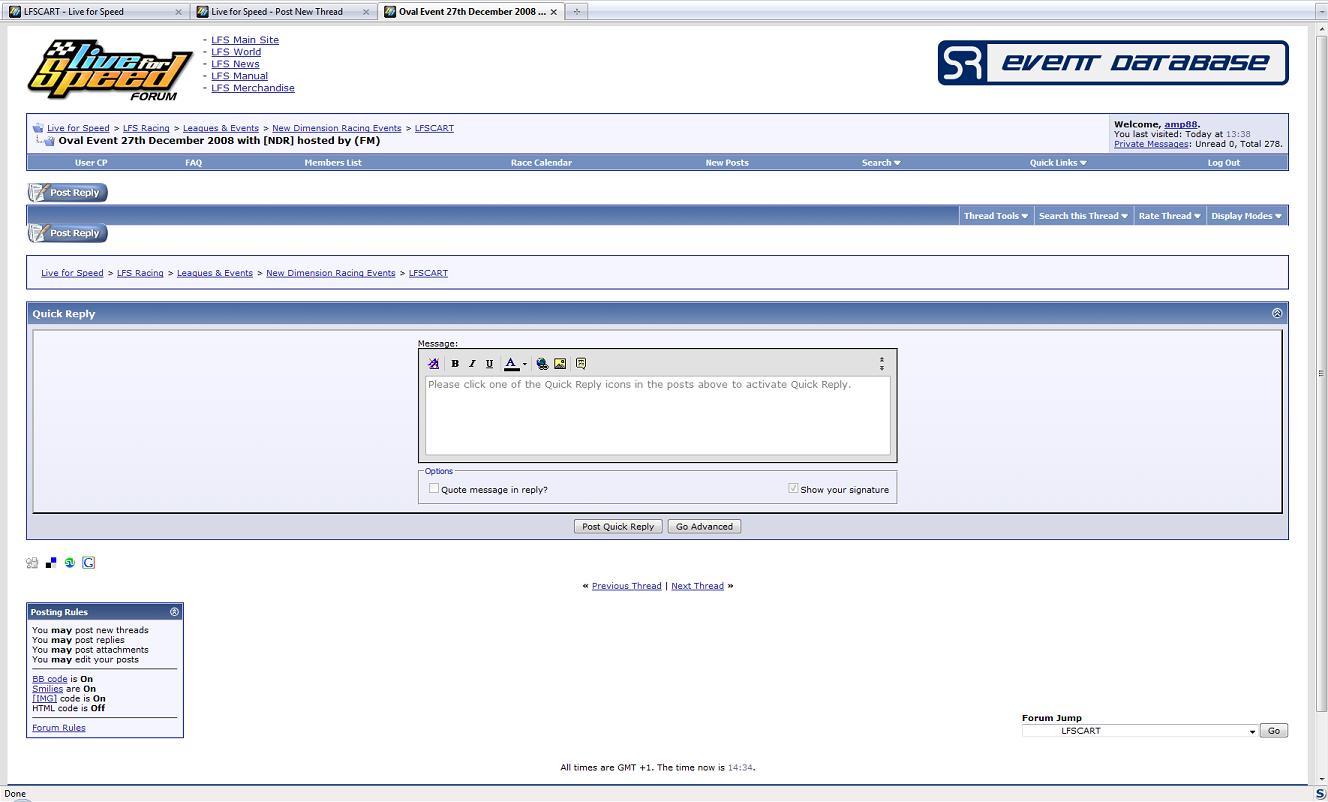Open User CP in navigation bar
Screen dimensions: 1328x802
[x=91, y=163]
